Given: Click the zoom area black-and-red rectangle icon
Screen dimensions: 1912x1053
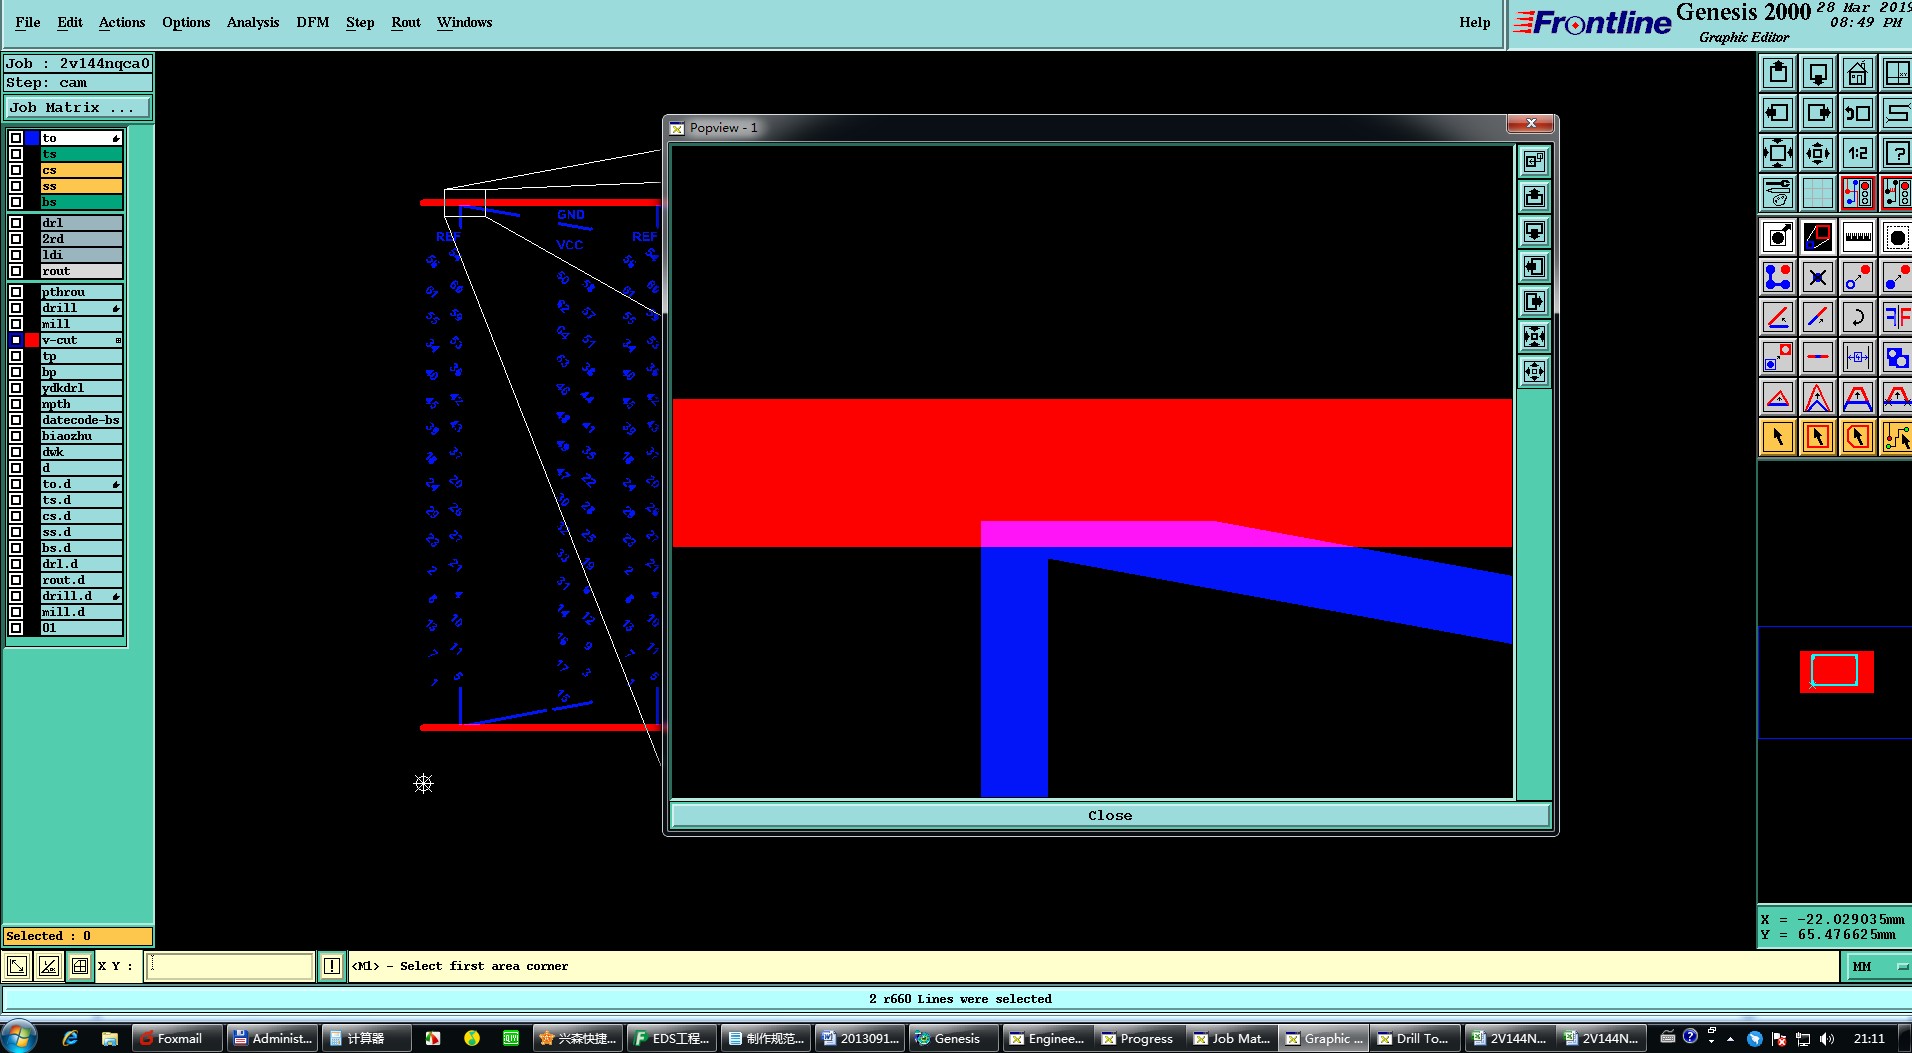Looking at the screenshot, I should (1818, 237).
